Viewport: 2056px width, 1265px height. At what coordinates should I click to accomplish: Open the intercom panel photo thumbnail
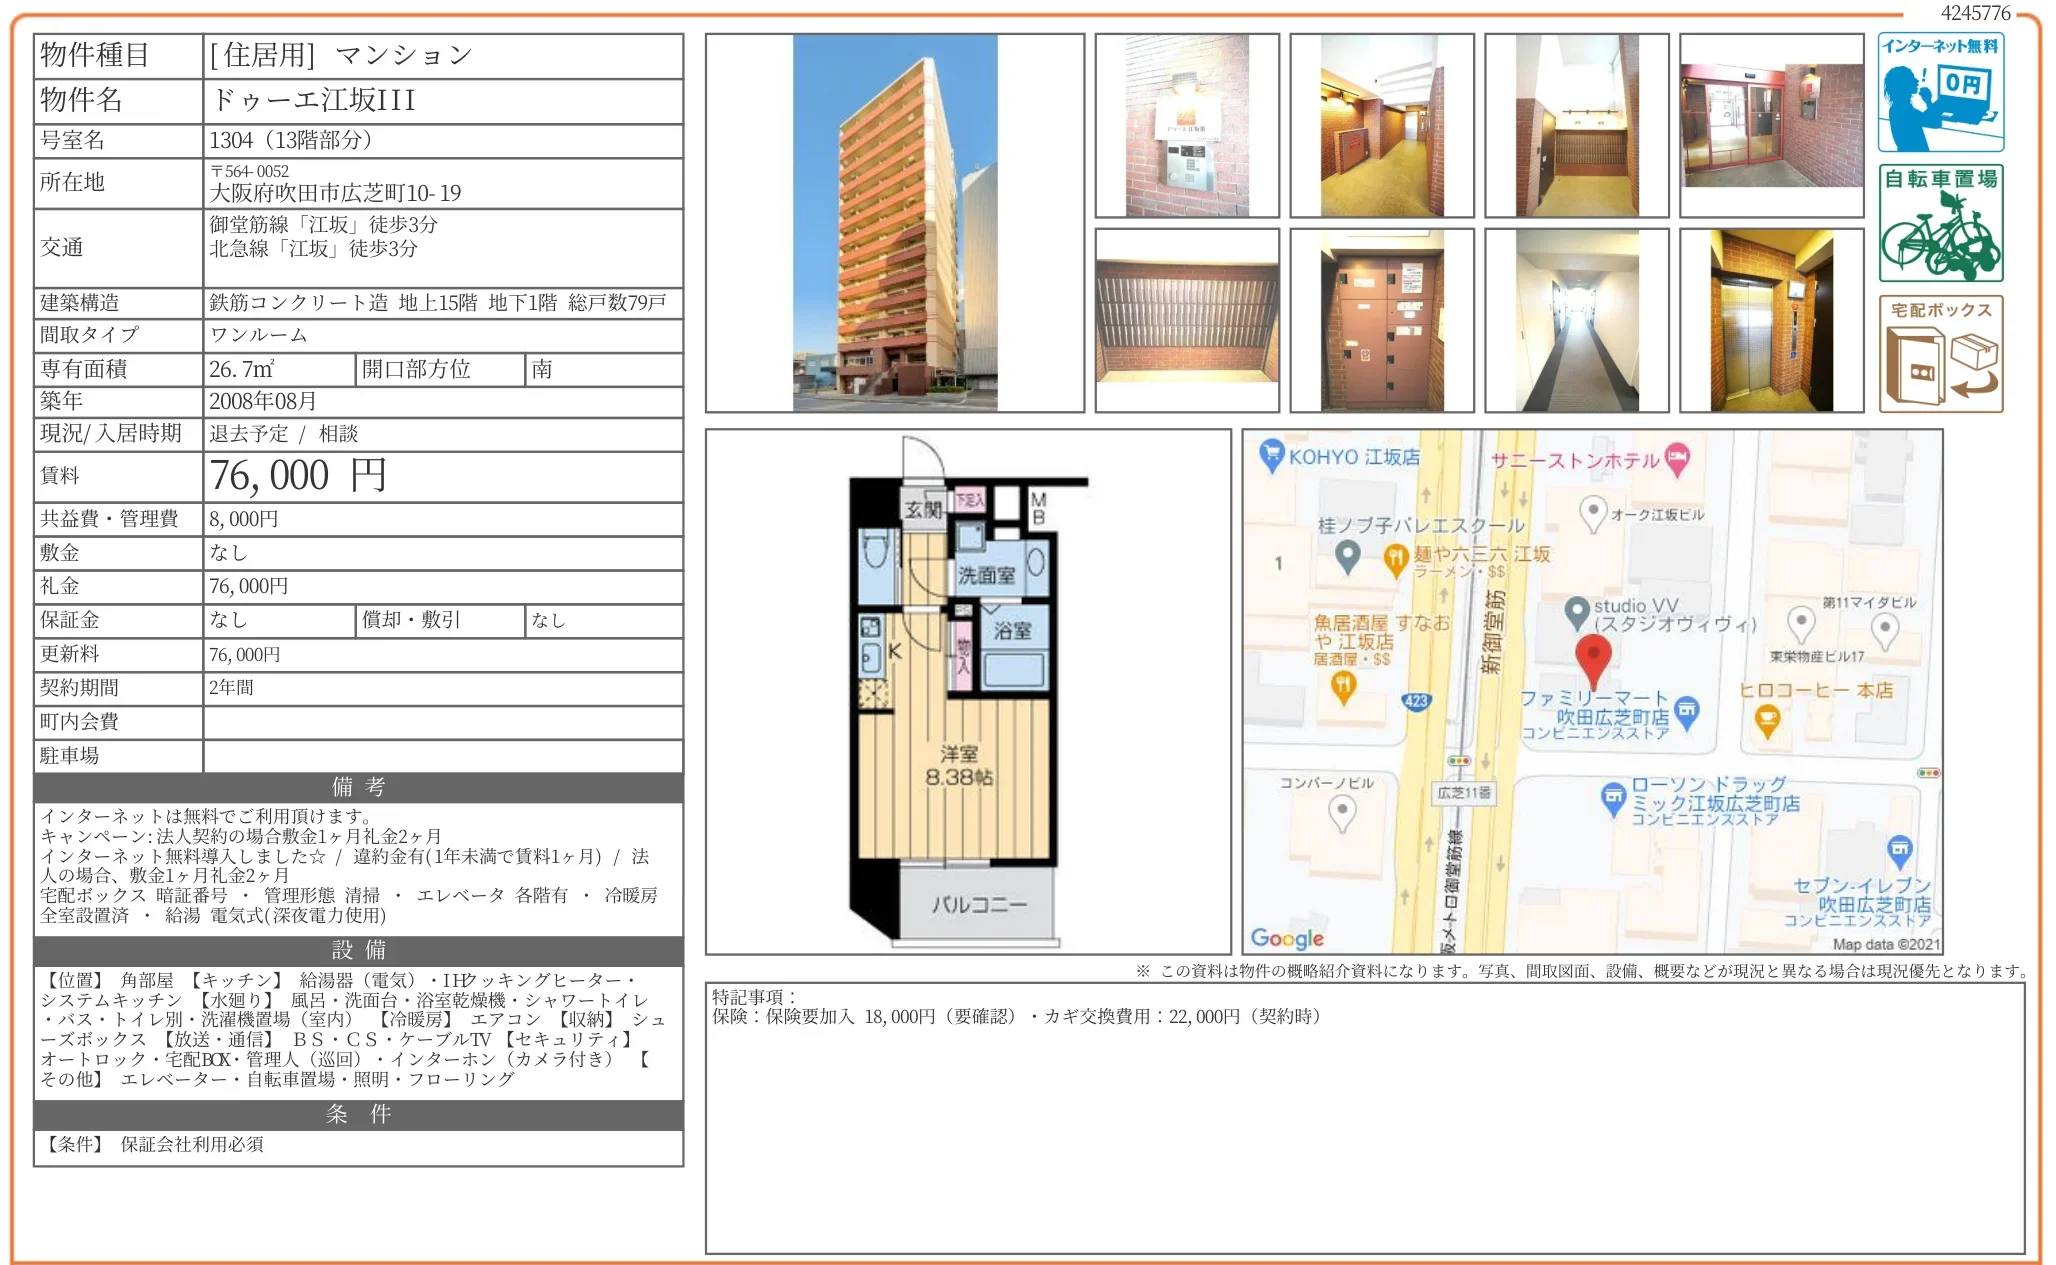click(x=1186, y=126)
